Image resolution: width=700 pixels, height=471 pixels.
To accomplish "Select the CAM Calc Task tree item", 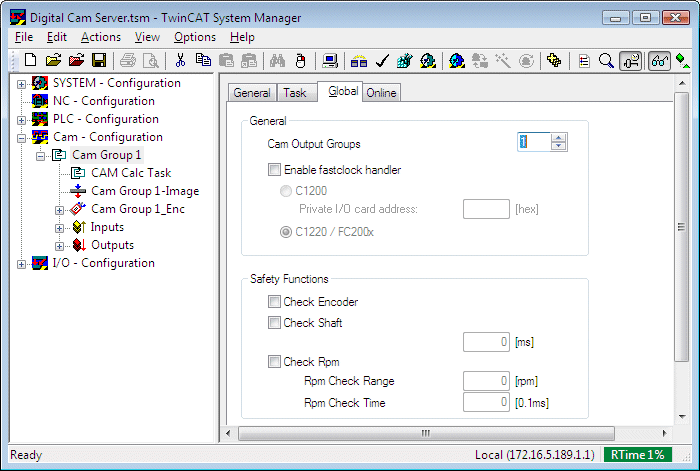I will tap(131, 173).
